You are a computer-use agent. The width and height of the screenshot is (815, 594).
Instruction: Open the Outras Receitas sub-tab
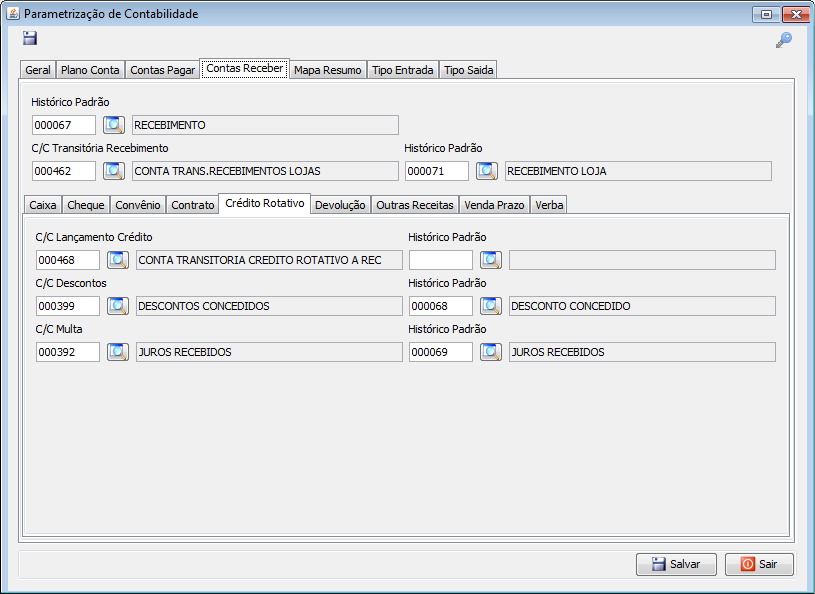(415, 205)
